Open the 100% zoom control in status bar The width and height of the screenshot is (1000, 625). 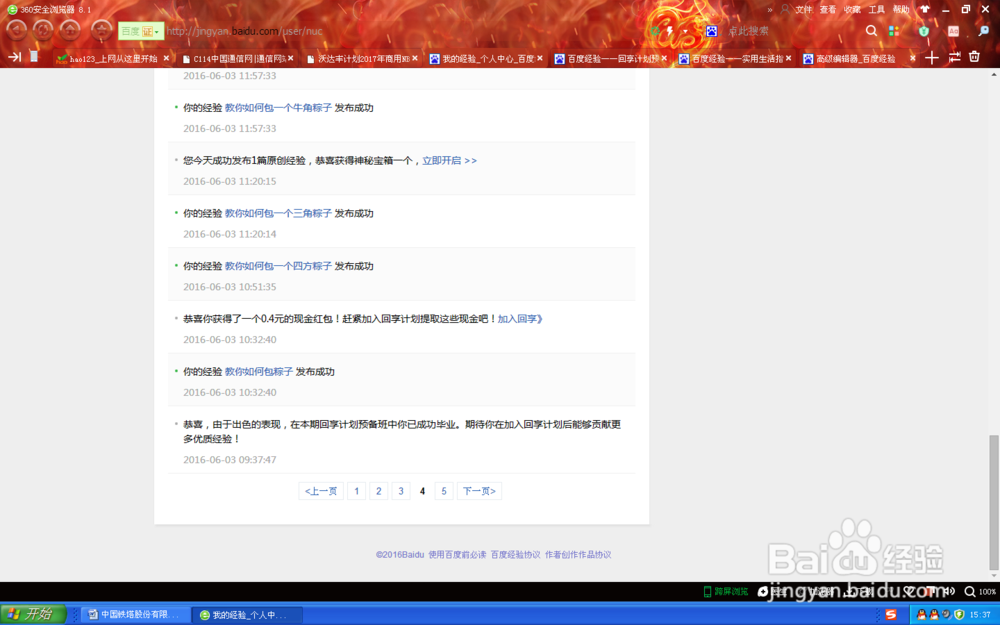(980, 592)
